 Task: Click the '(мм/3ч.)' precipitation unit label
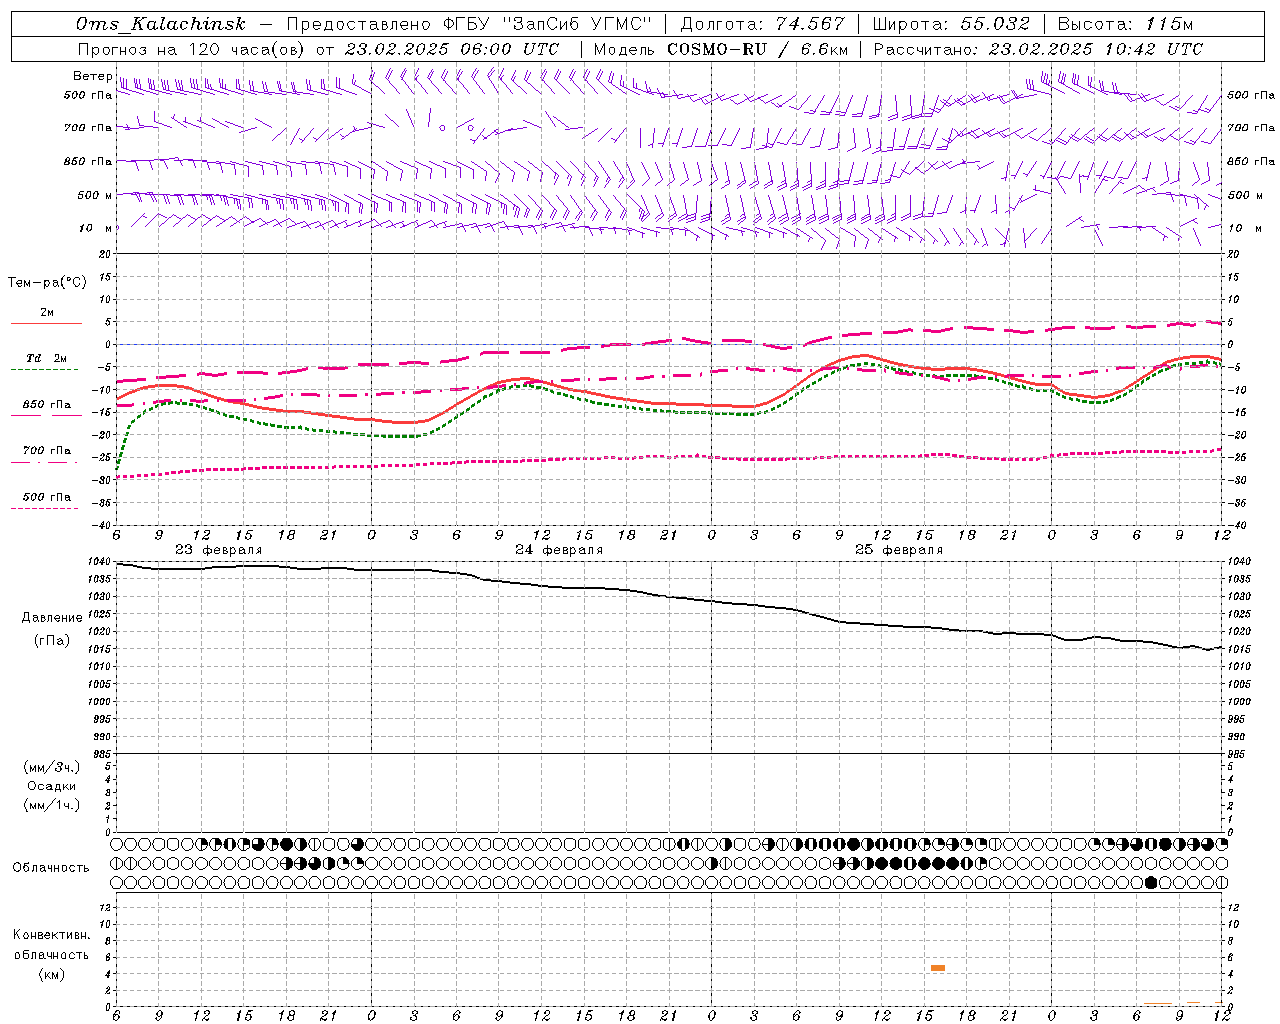click(52, 767)
